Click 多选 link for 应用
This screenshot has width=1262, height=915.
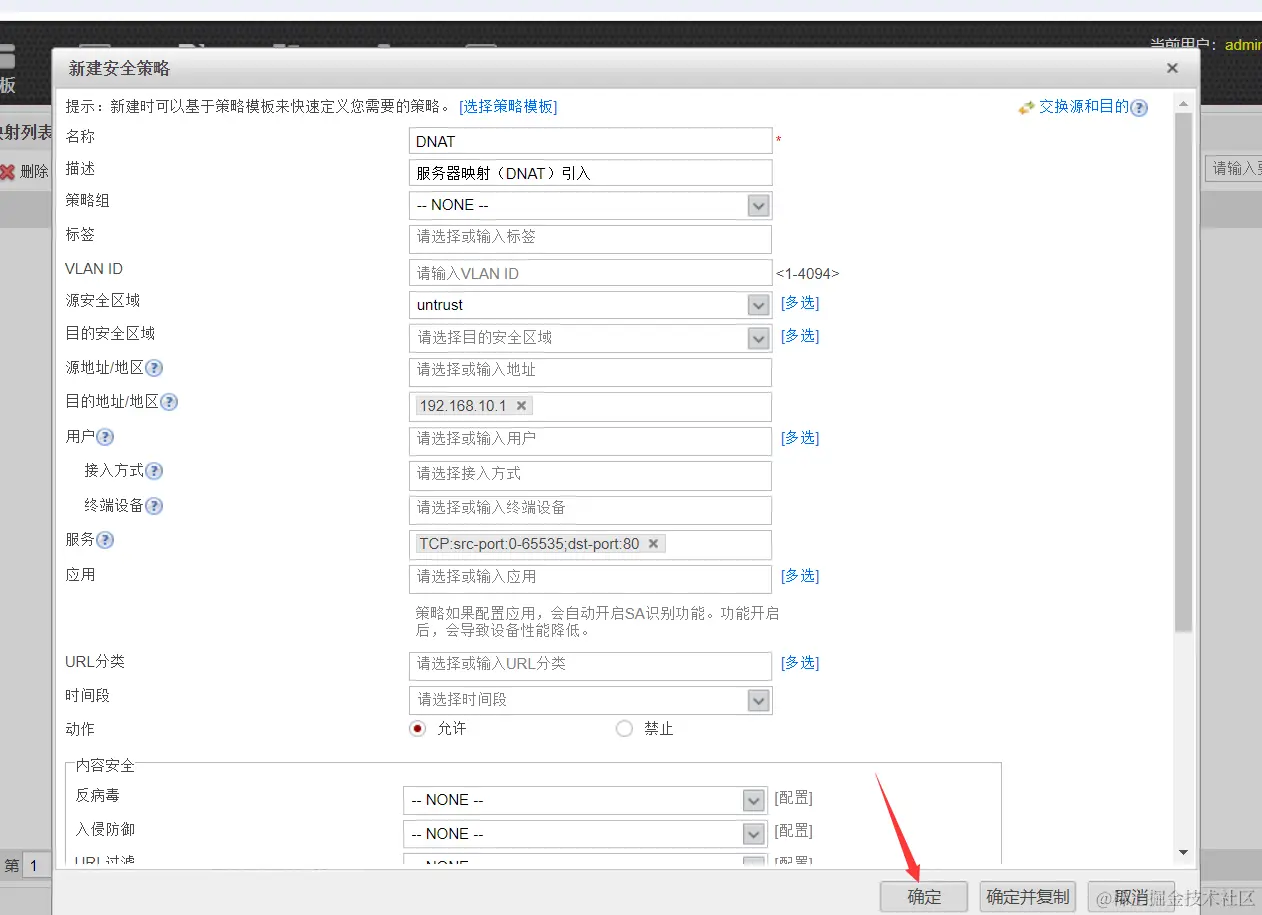coord(800,576)
